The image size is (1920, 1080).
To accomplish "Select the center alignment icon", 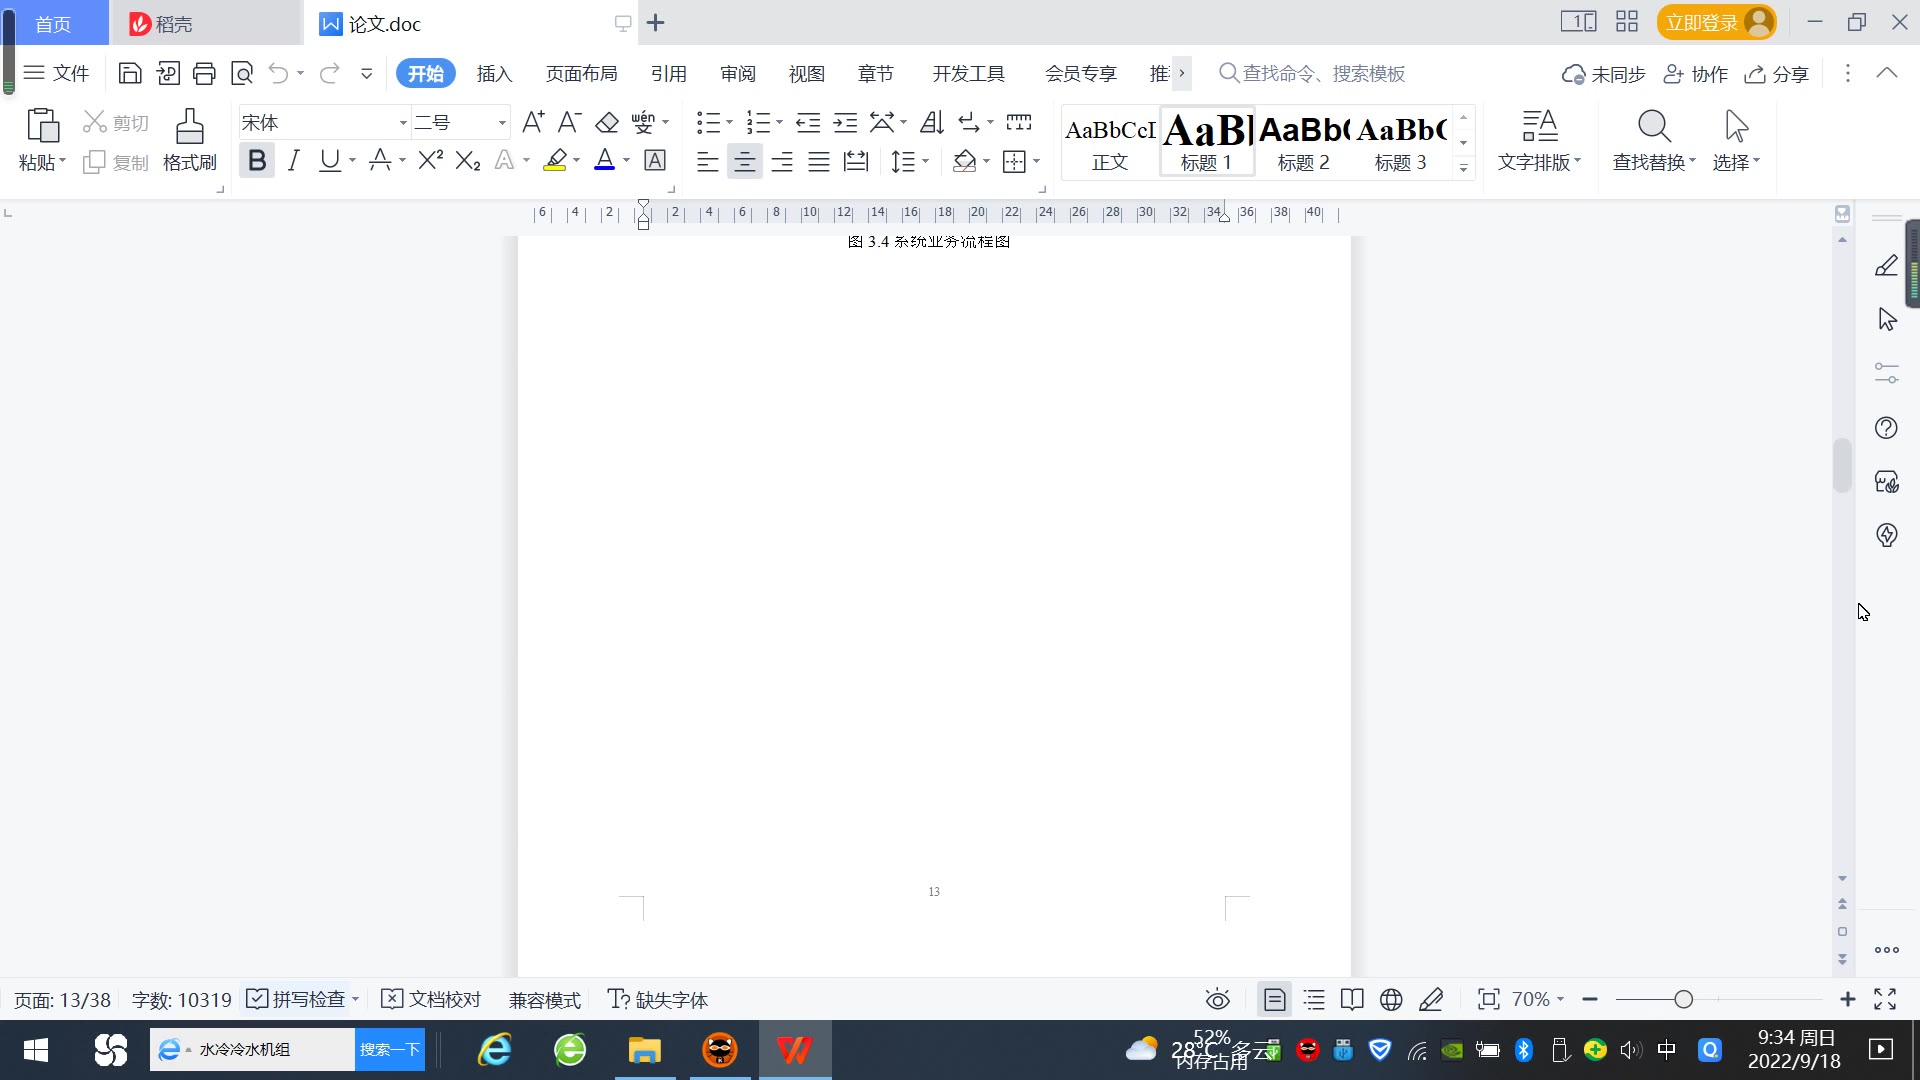I will pos(744,162).
